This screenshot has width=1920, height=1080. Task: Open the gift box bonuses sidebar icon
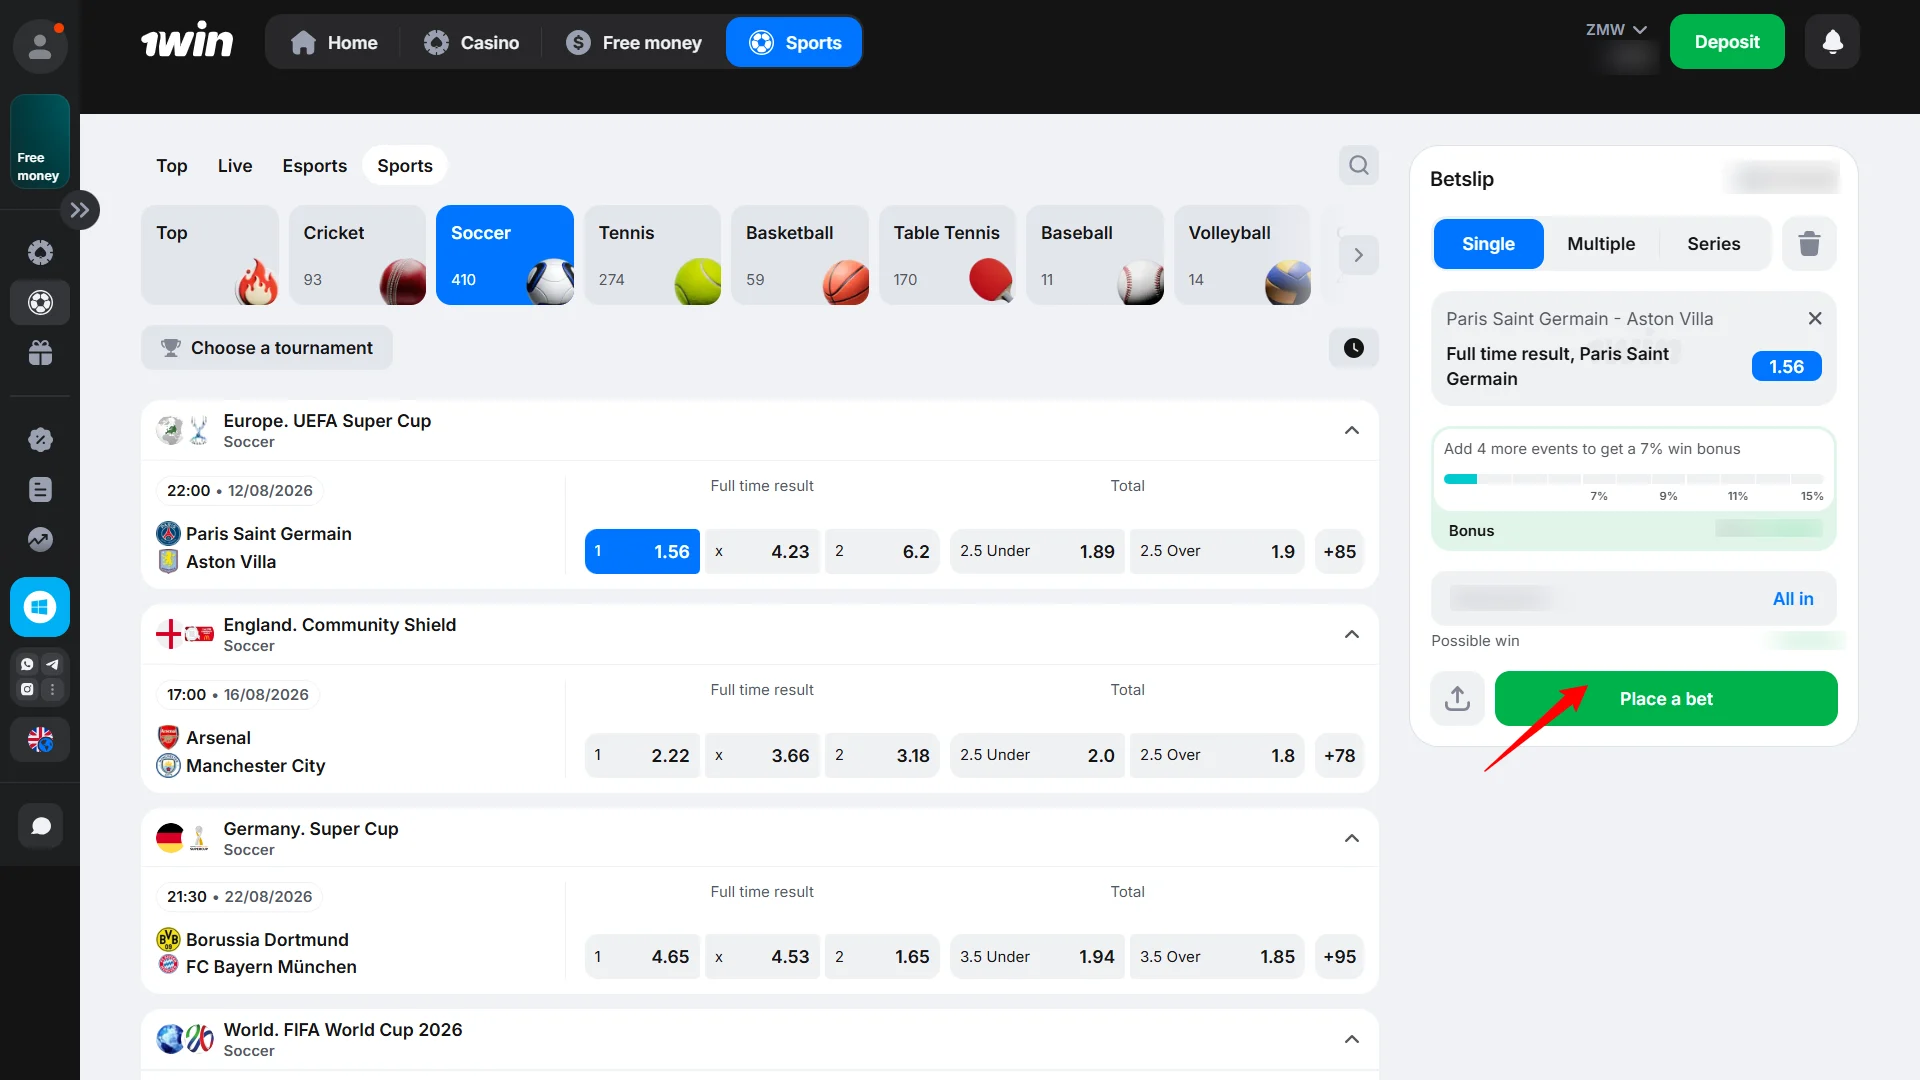(x=40, y=353)
